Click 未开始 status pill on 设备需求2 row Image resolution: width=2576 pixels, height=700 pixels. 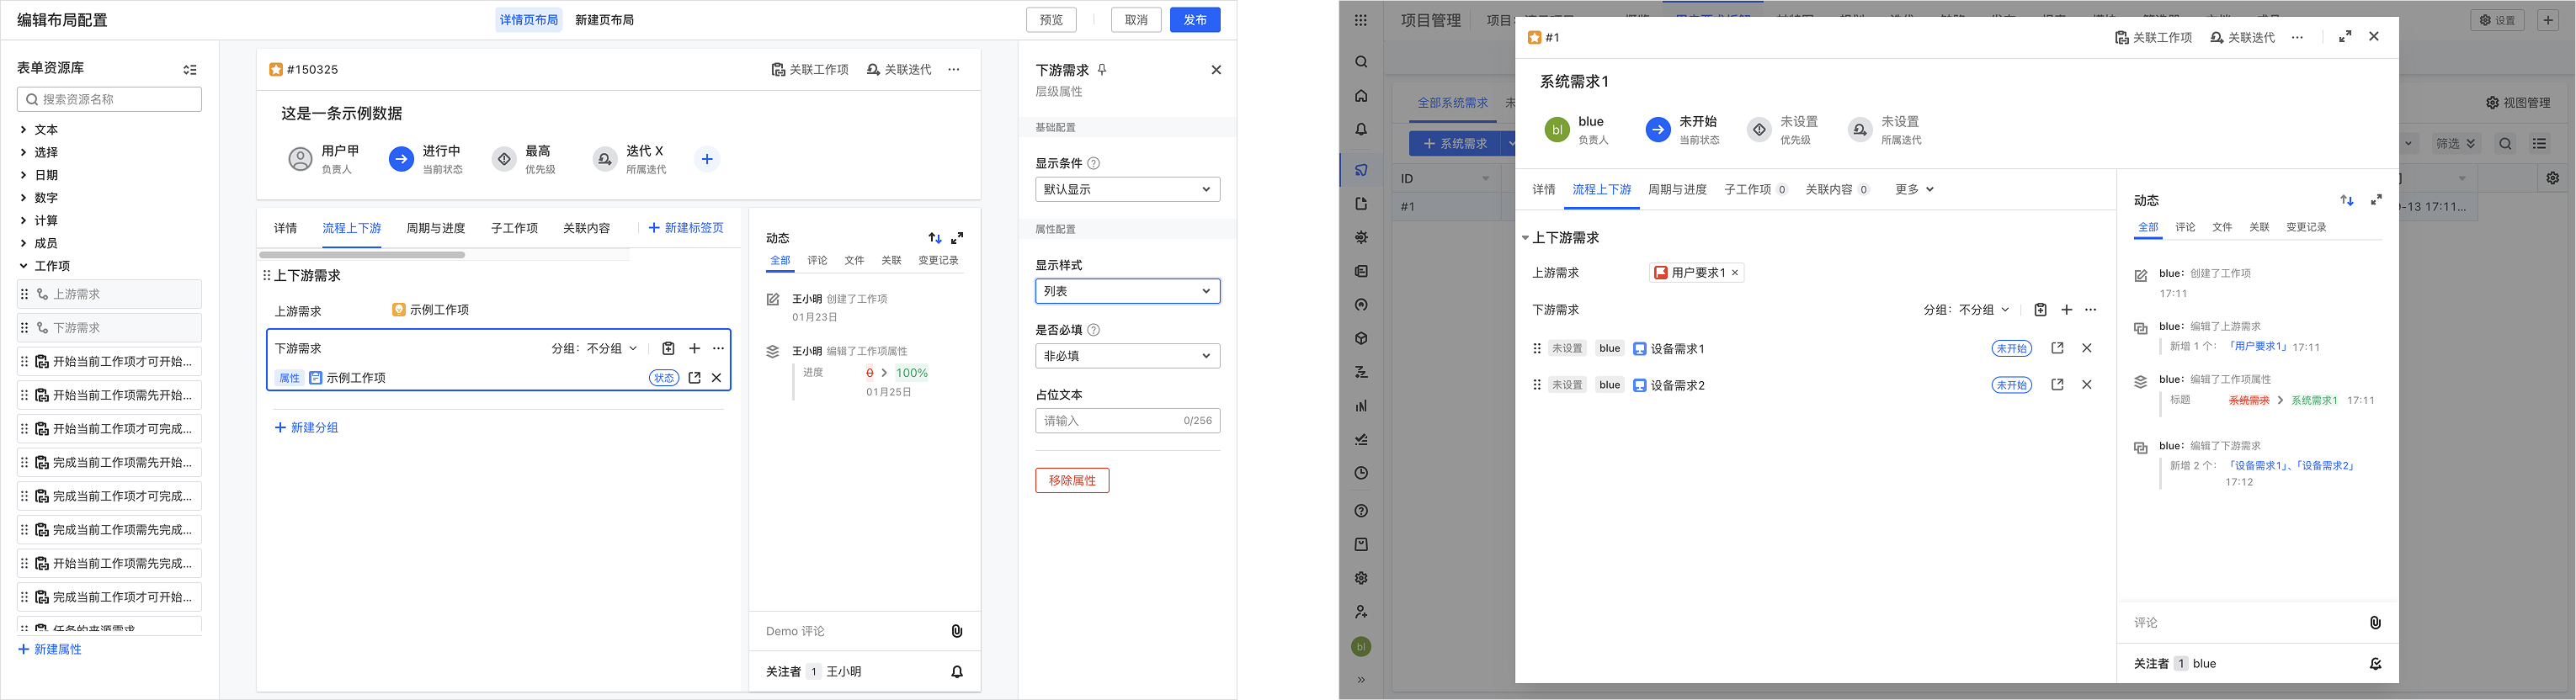pyautogui.click(x=2011, y=385)
